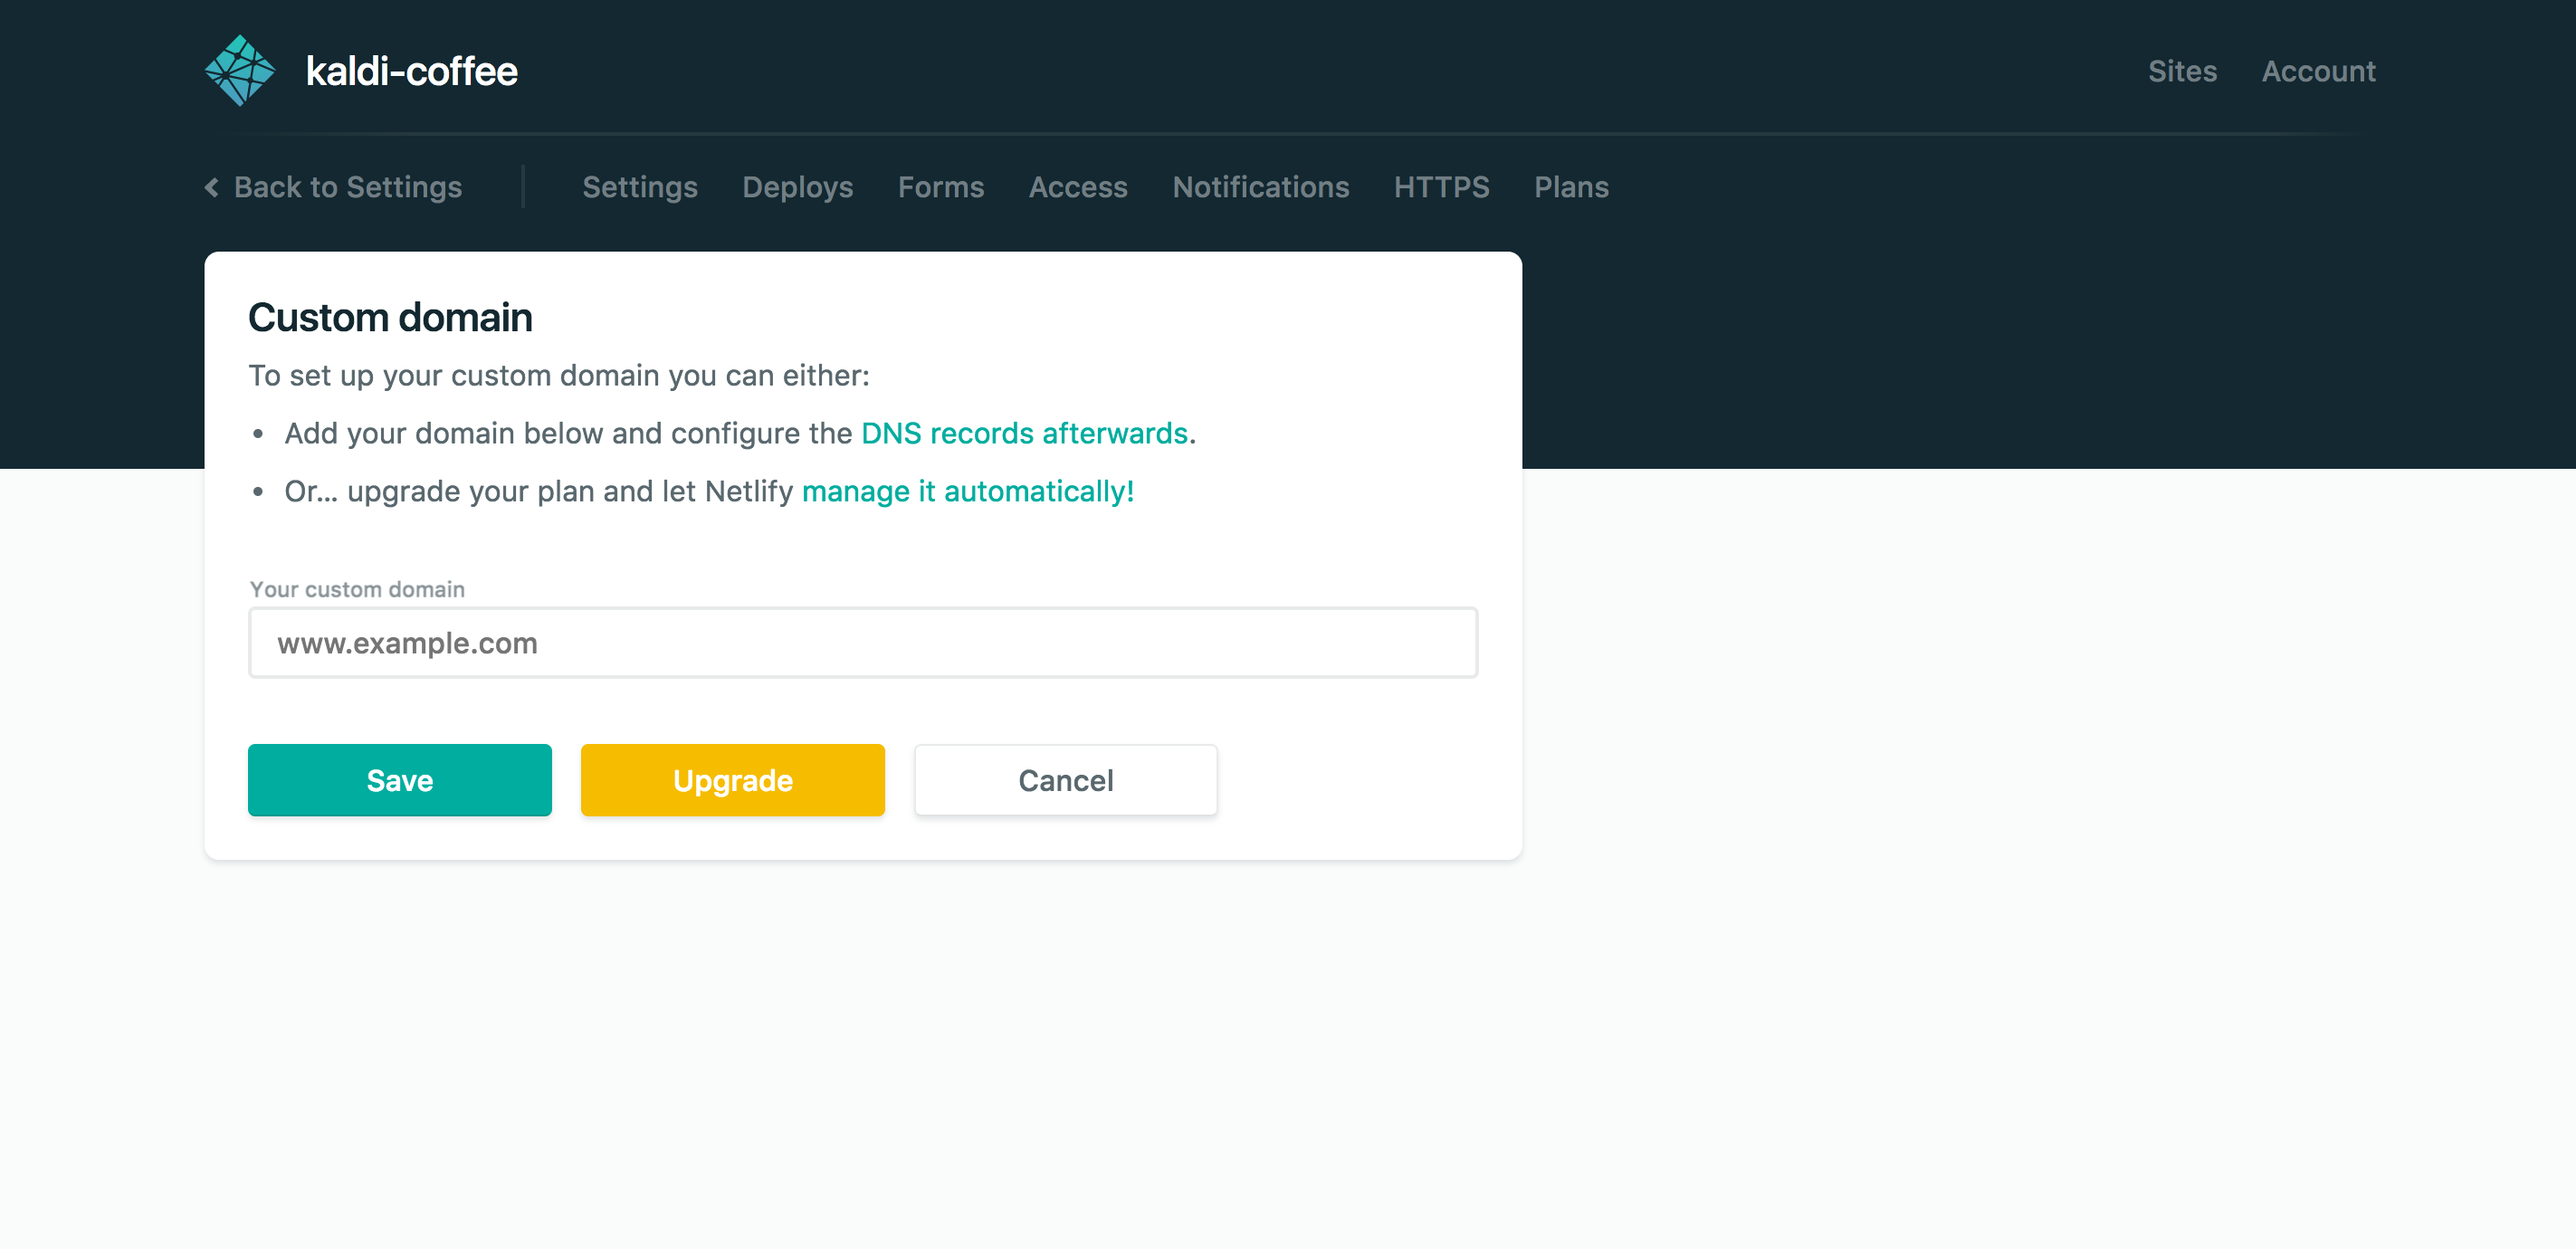
Task: Click the kaldi-coffee site name
Action: [411, 71]
